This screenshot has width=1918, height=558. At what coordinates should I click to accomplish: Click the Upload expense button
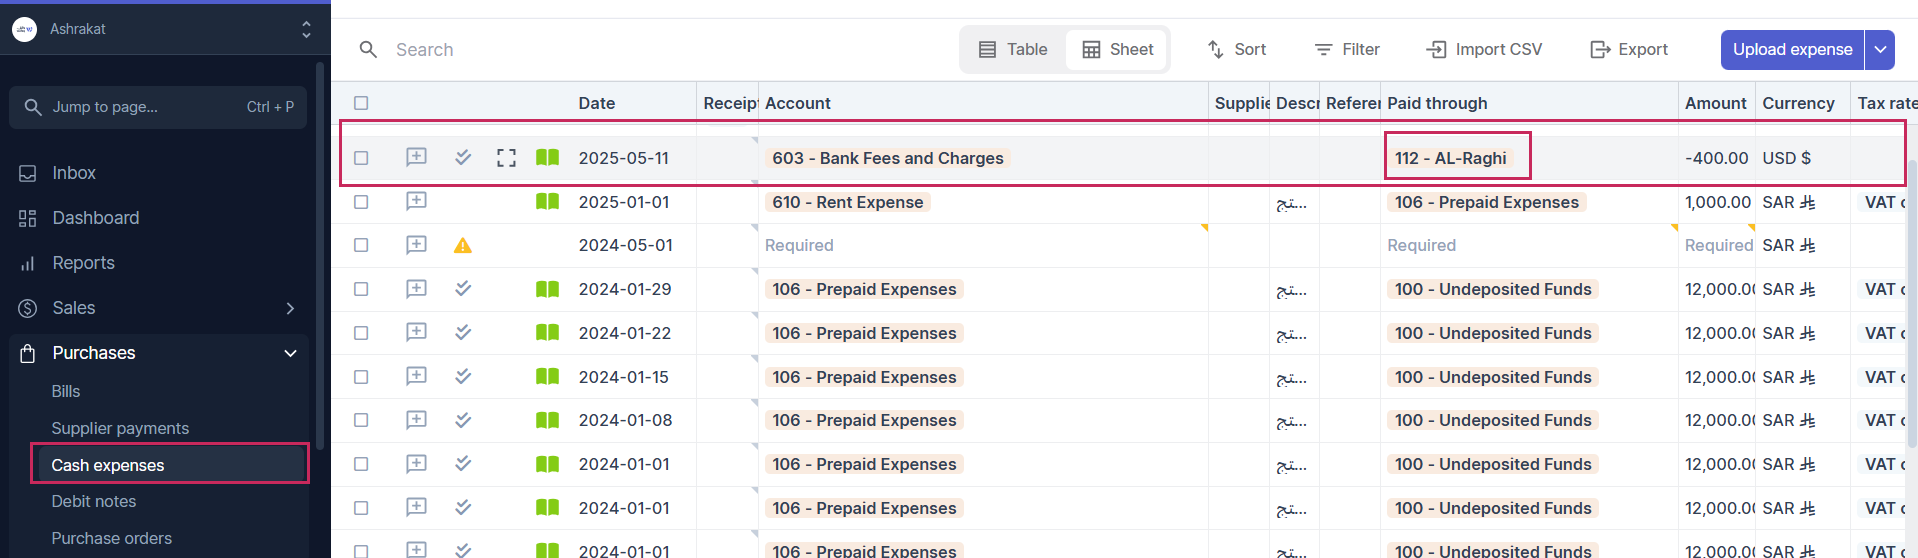[x=1792, y=49]
